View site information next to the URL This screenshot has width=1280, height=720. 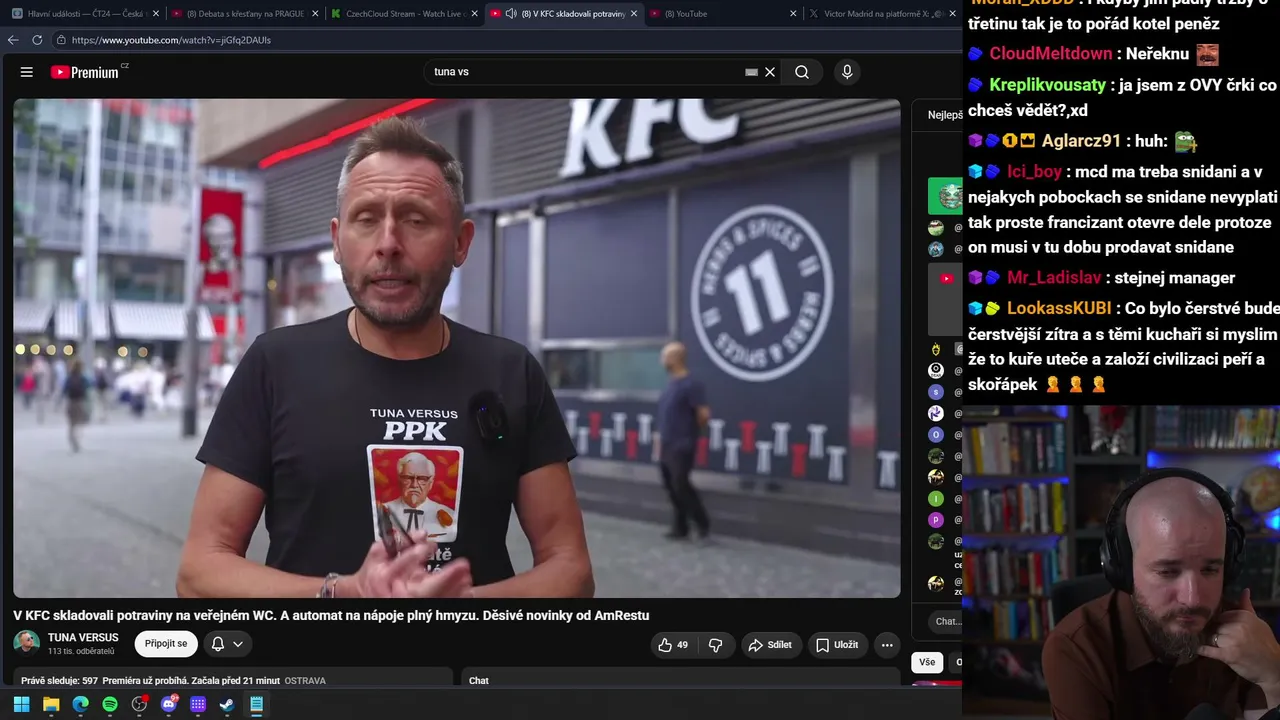[x=61, y=40]
